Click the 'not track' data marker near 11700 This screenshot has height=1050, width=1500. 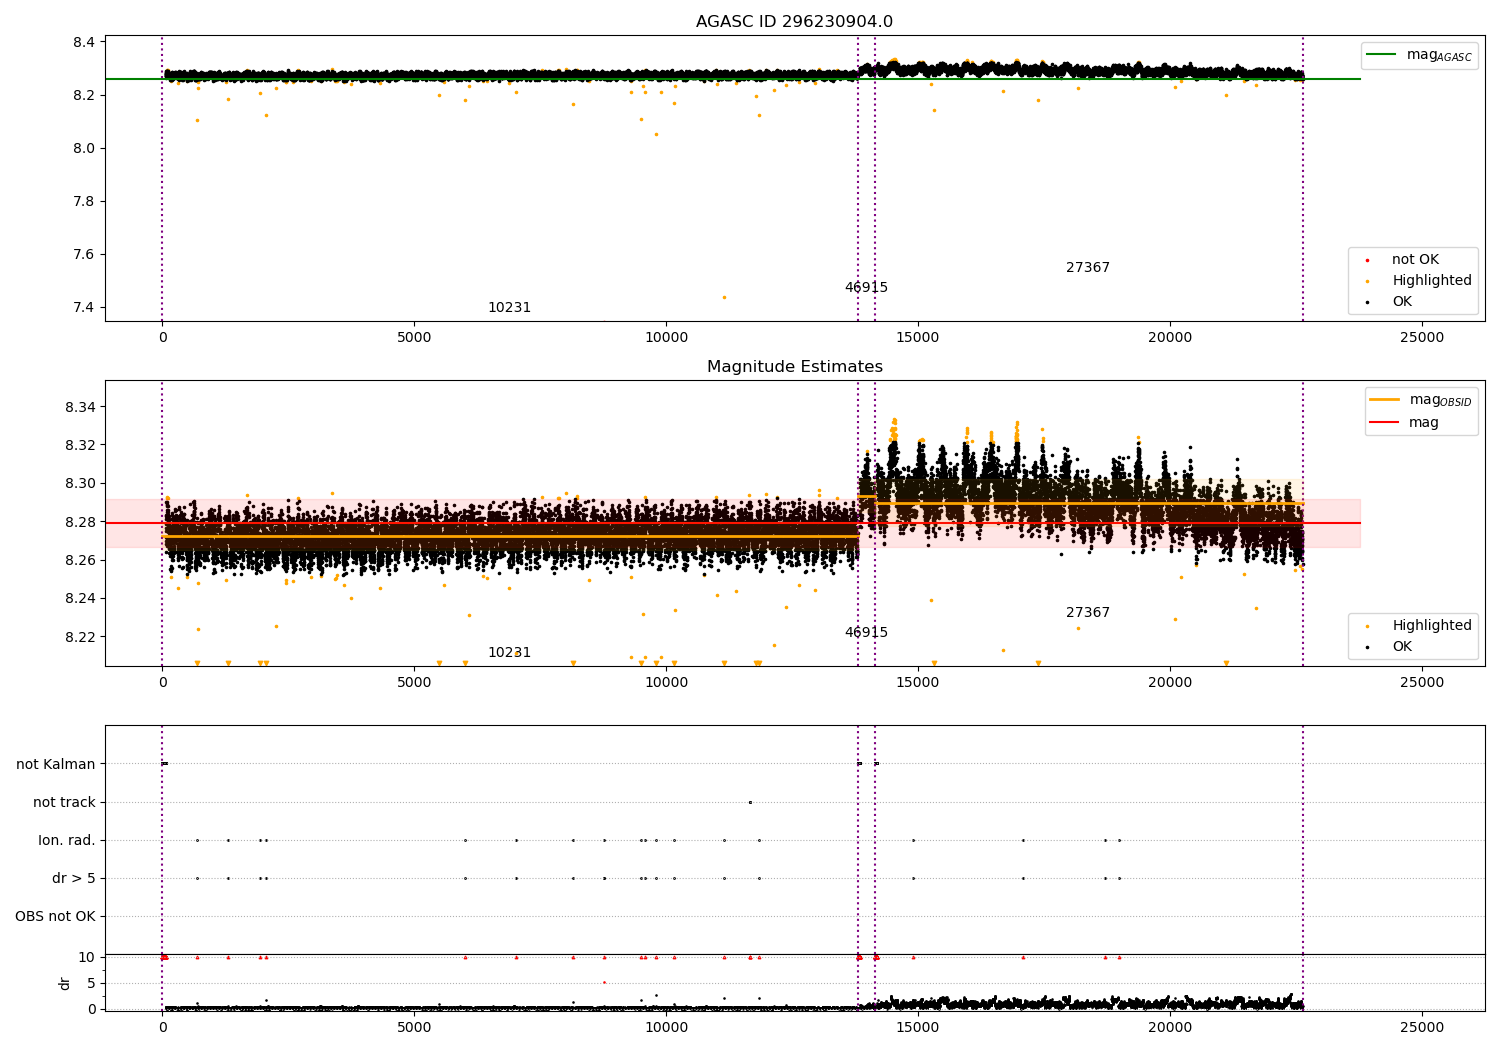pyautogui.click(x=750, y=802)
